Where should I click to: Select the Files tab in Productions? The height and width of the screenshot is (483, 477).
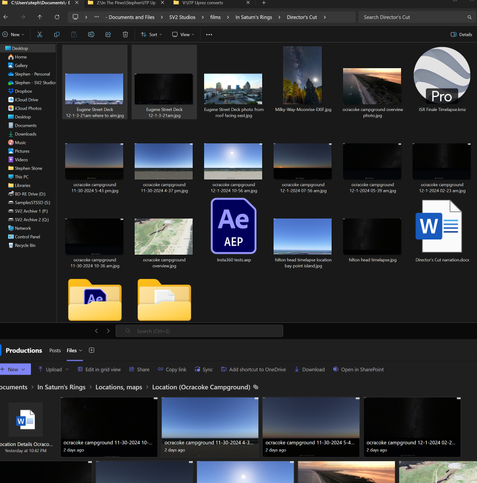pos(74,350)
